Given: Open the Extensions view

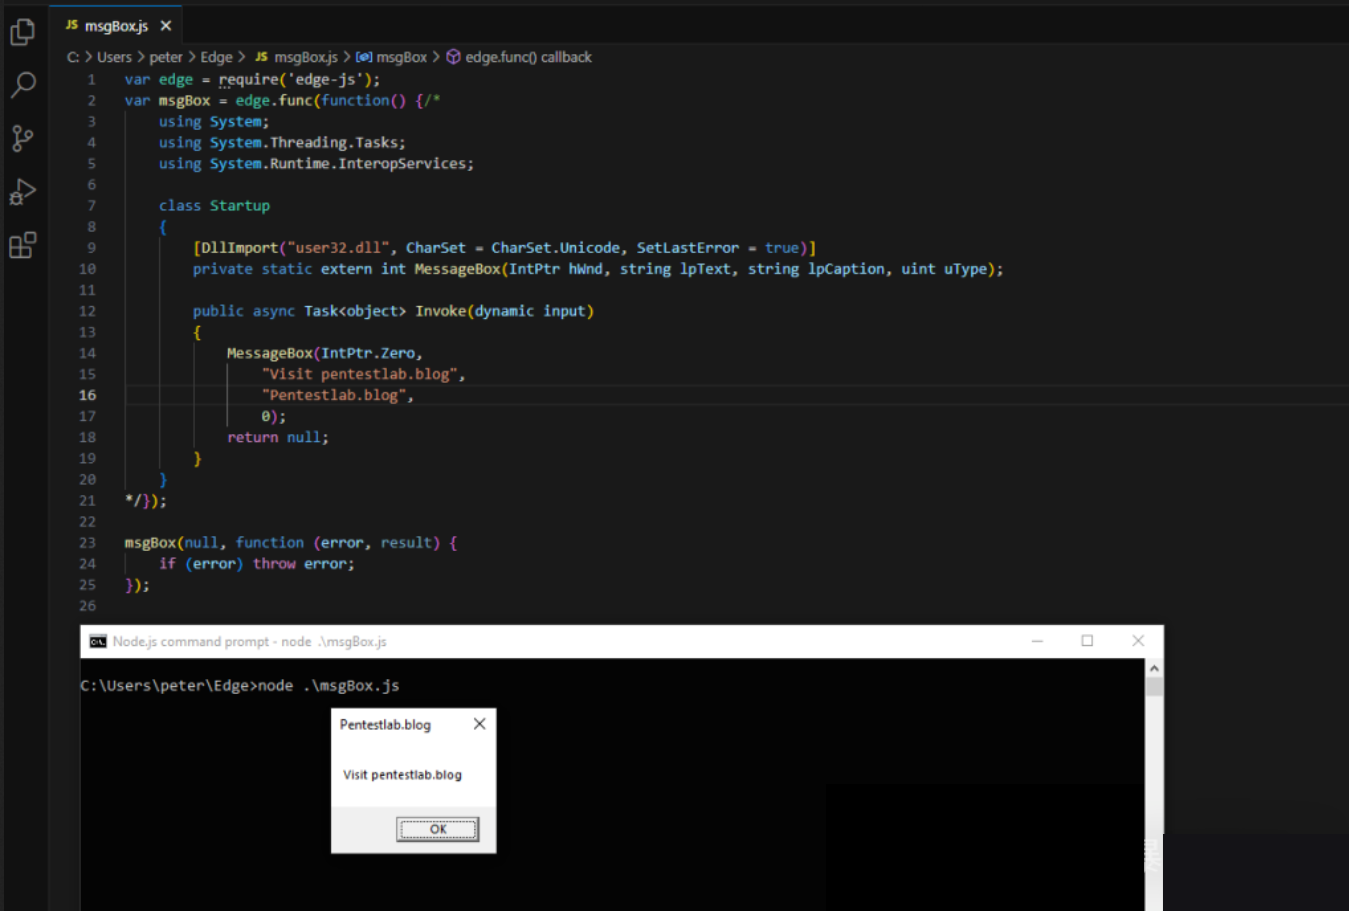Looking at the screenshot, I should click(22, 245).
